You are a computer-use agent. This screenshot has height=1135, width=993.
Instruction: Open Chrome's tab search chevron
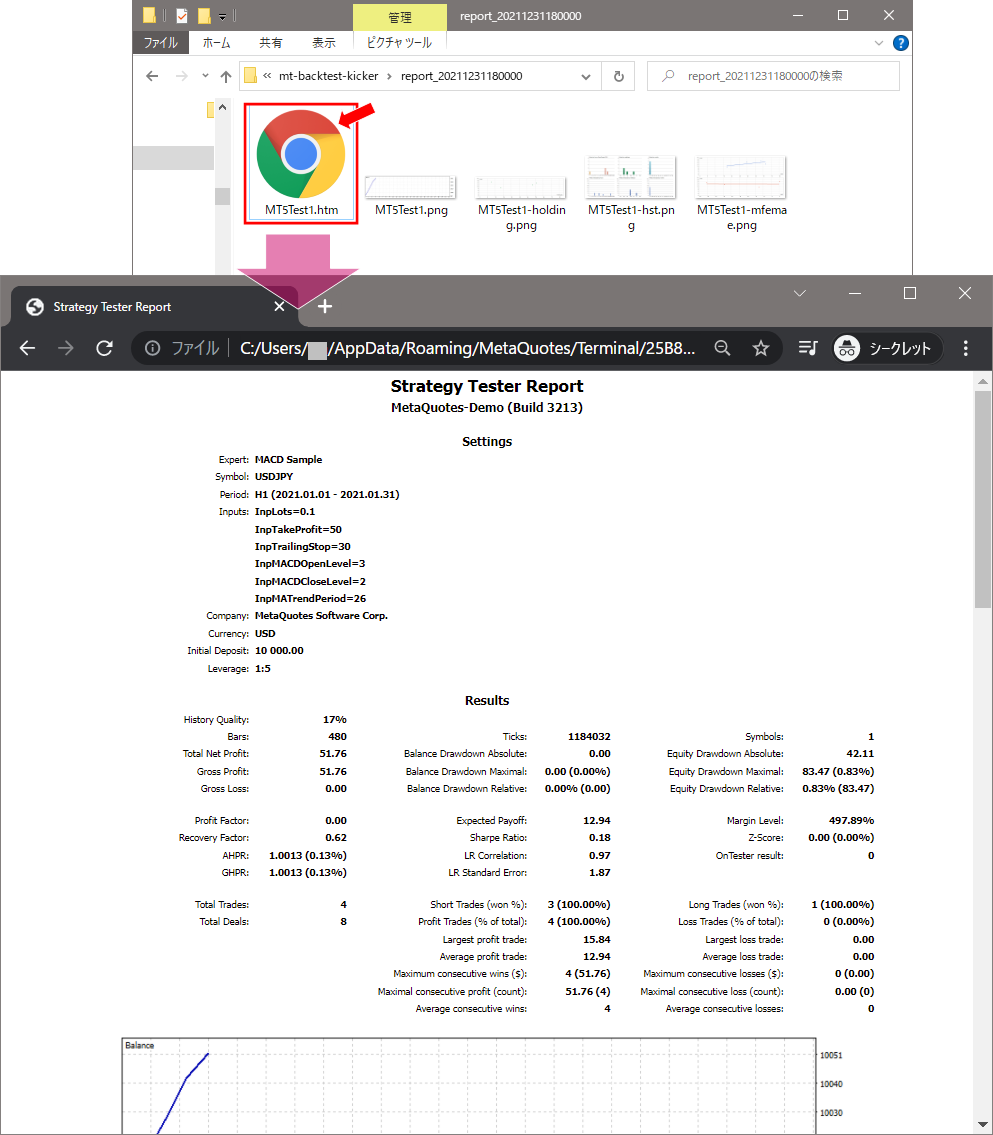coord(800,293)
